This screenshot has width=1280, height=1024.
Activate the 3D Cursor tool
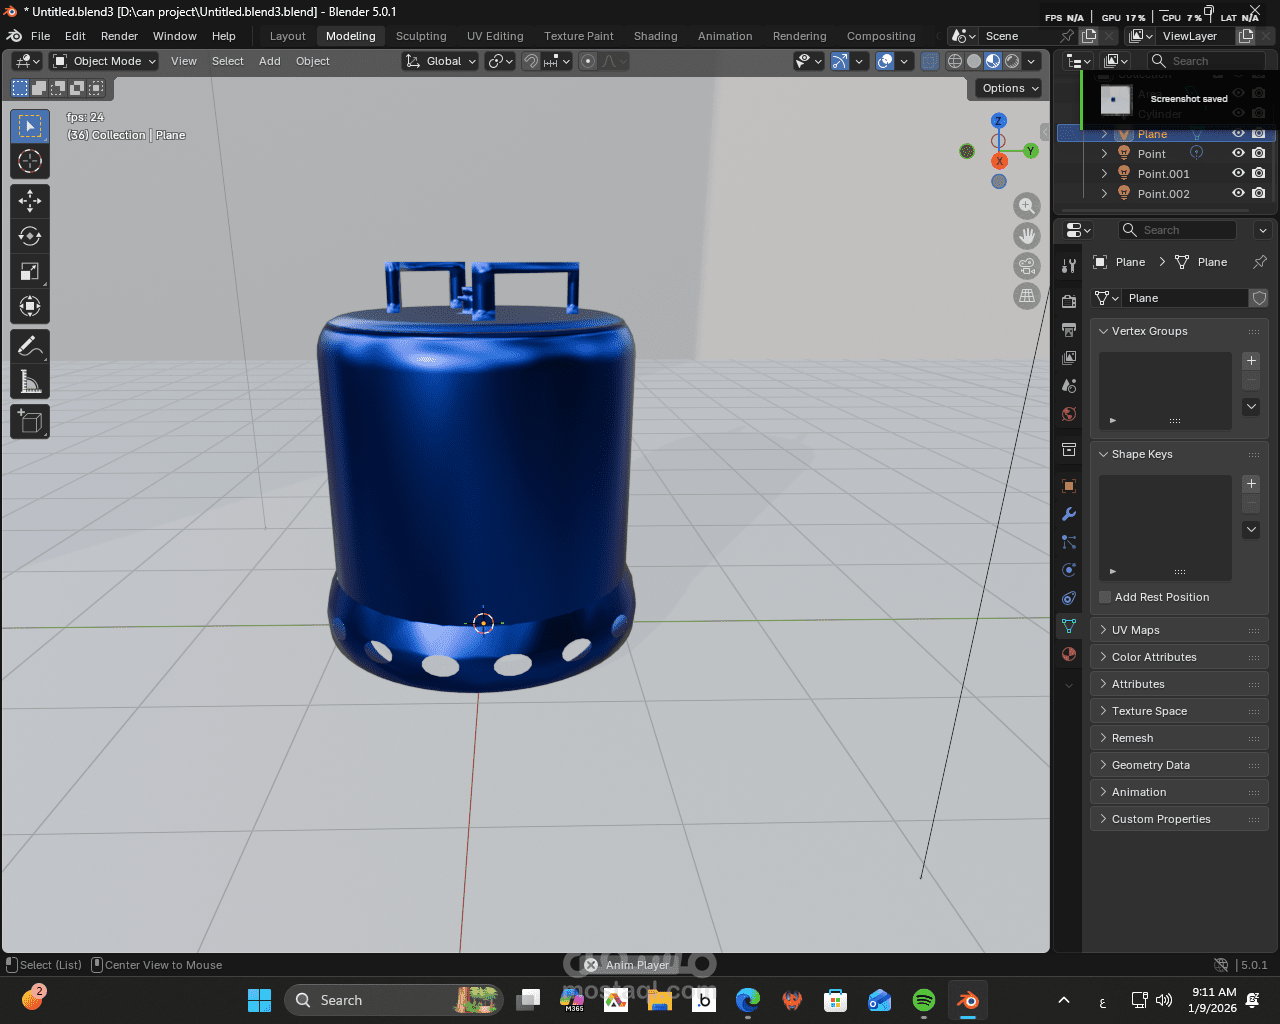coord(30,161)
